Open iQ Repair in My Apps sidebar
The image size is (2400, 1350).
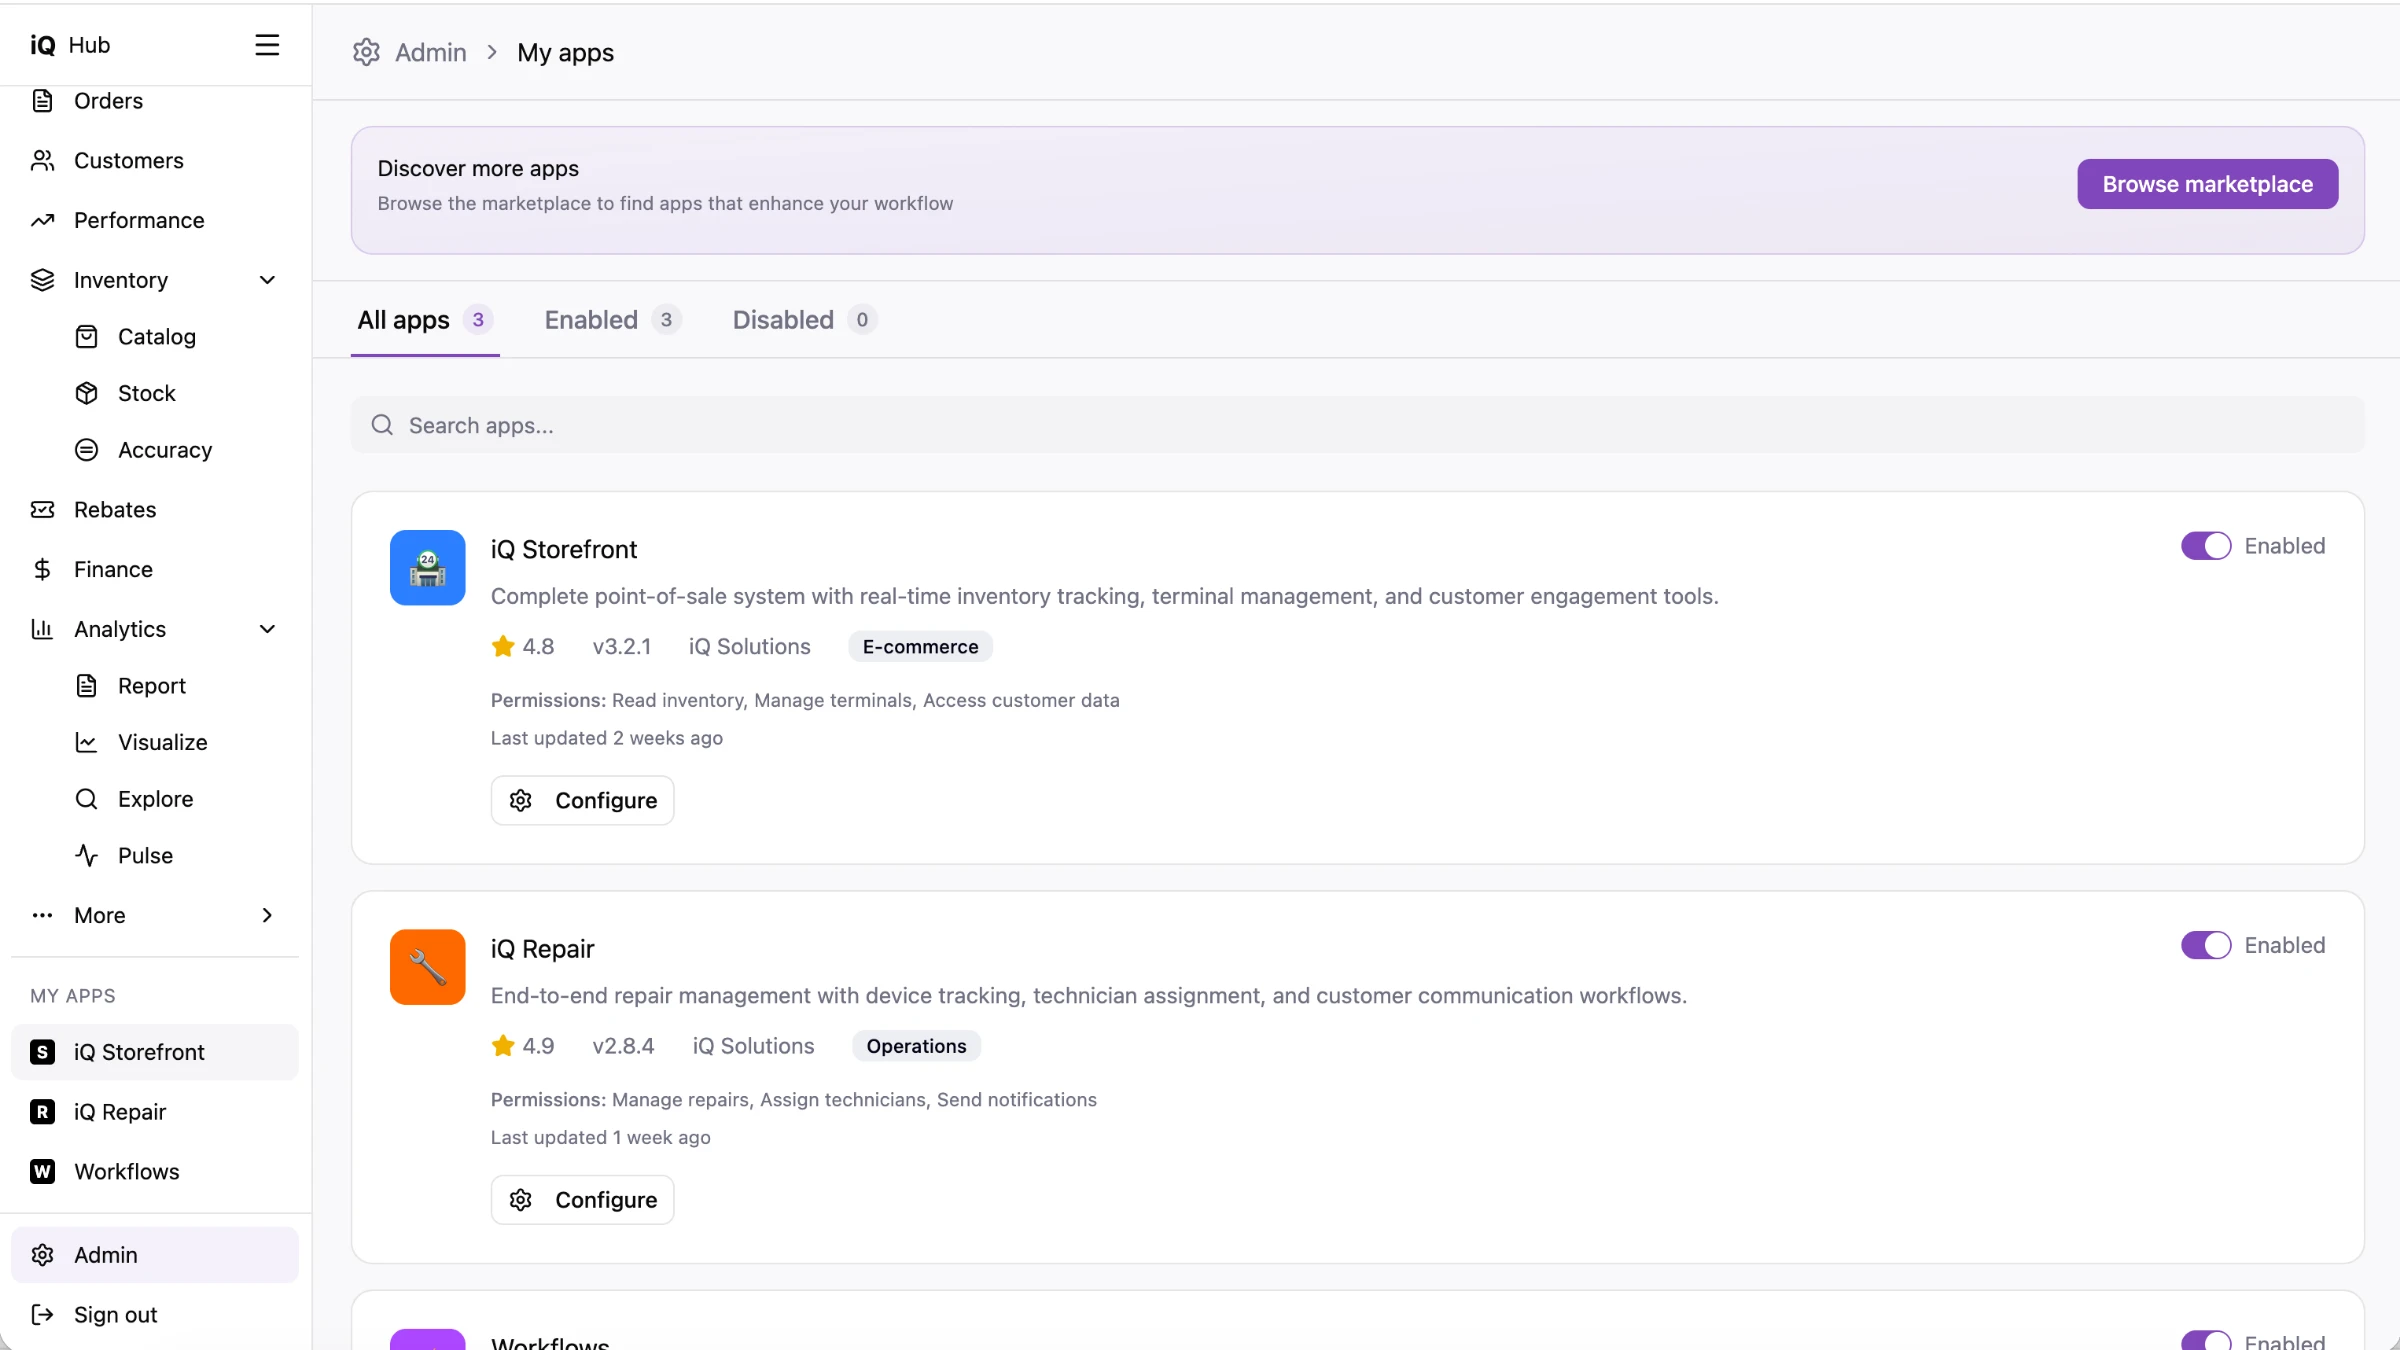click(x=155, y=1112)
